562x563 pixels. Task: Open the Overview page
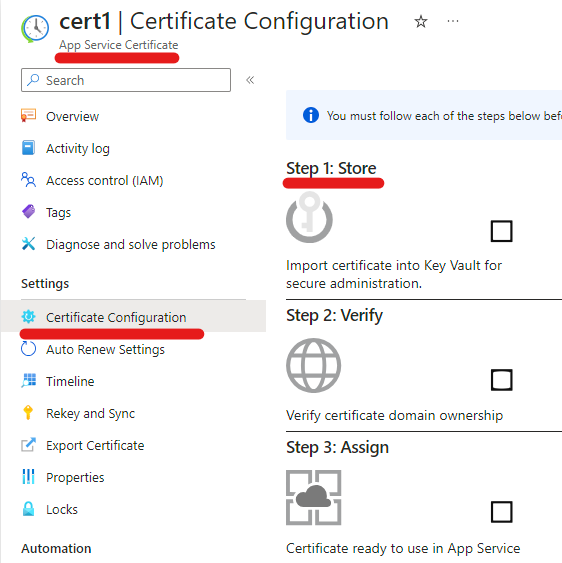pyautogui.click(x=72, y=117)
